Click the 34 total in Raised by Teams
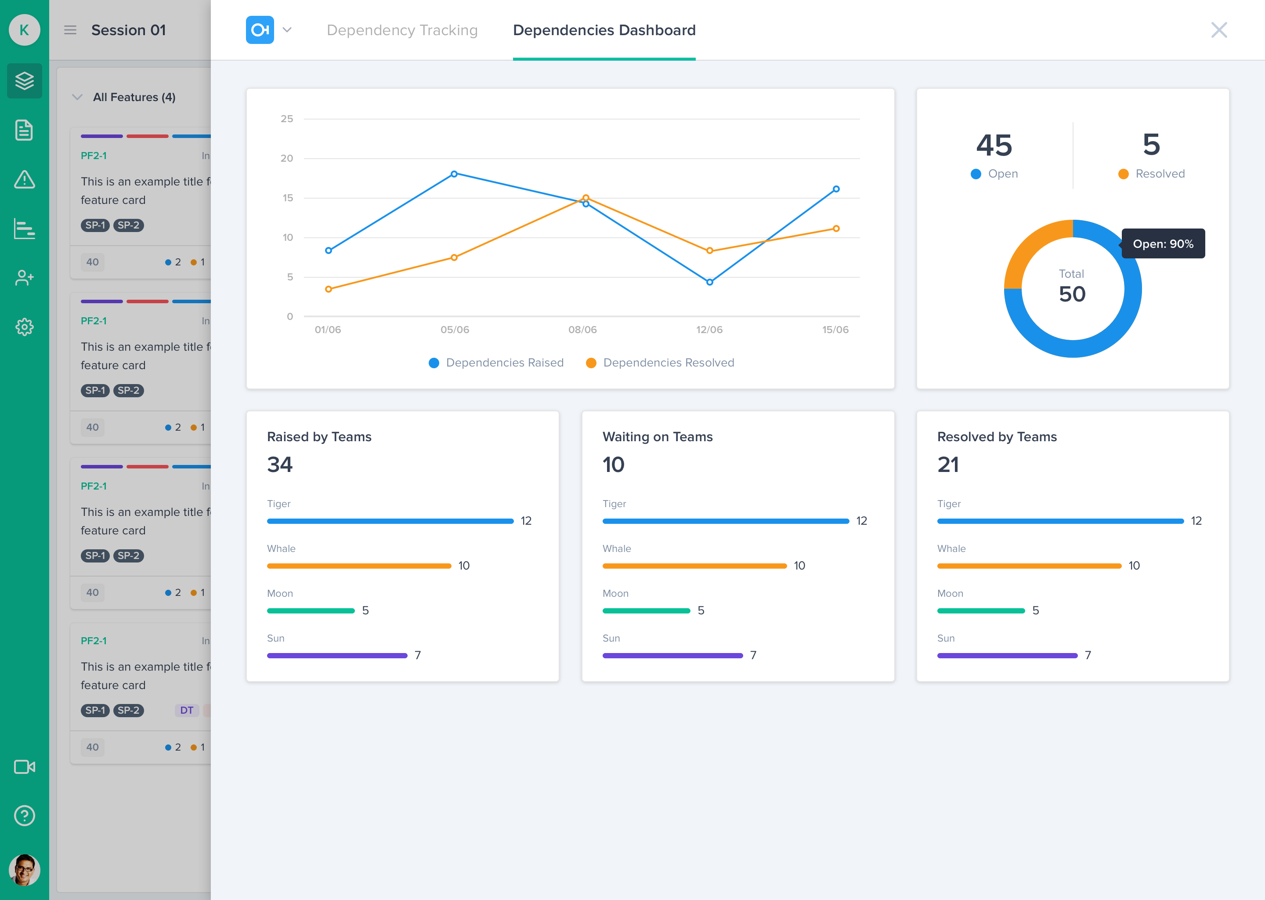Screen dimensions: 1265x900 [280, 465]
